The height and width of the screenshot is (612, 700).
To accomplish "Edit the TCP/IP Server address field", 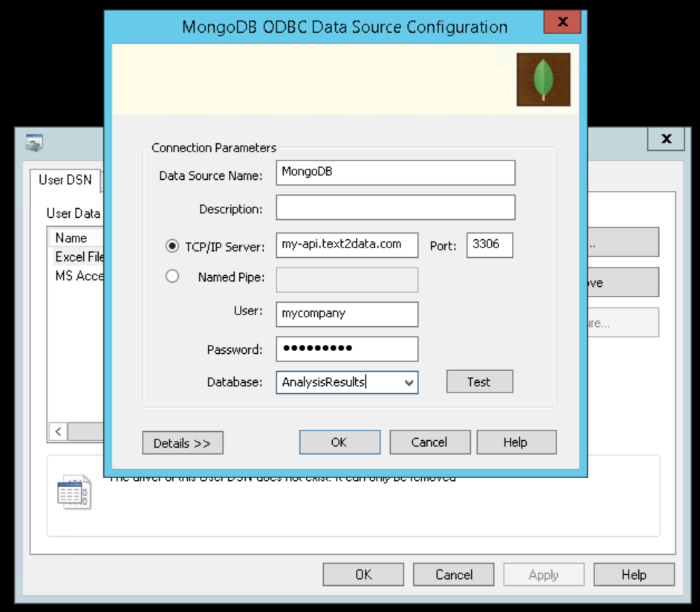I will [347, 245].
